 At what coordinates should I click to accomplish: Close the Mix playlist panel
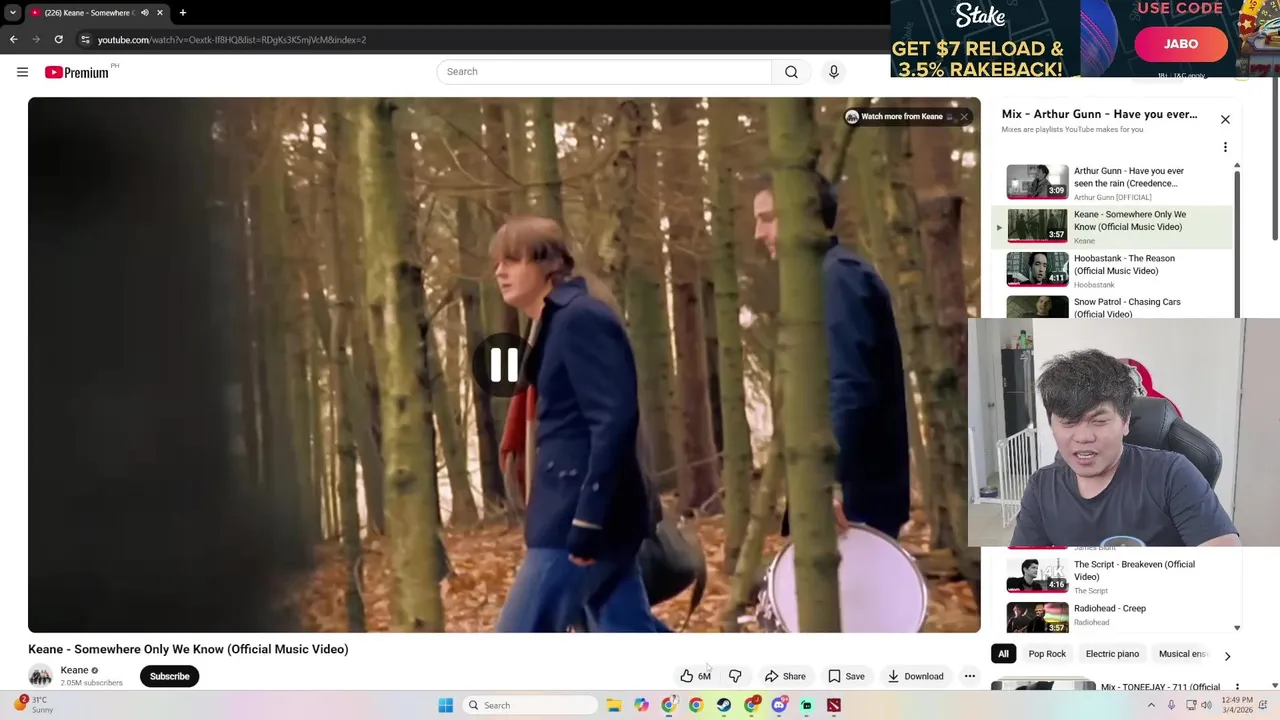[1225, 120]
